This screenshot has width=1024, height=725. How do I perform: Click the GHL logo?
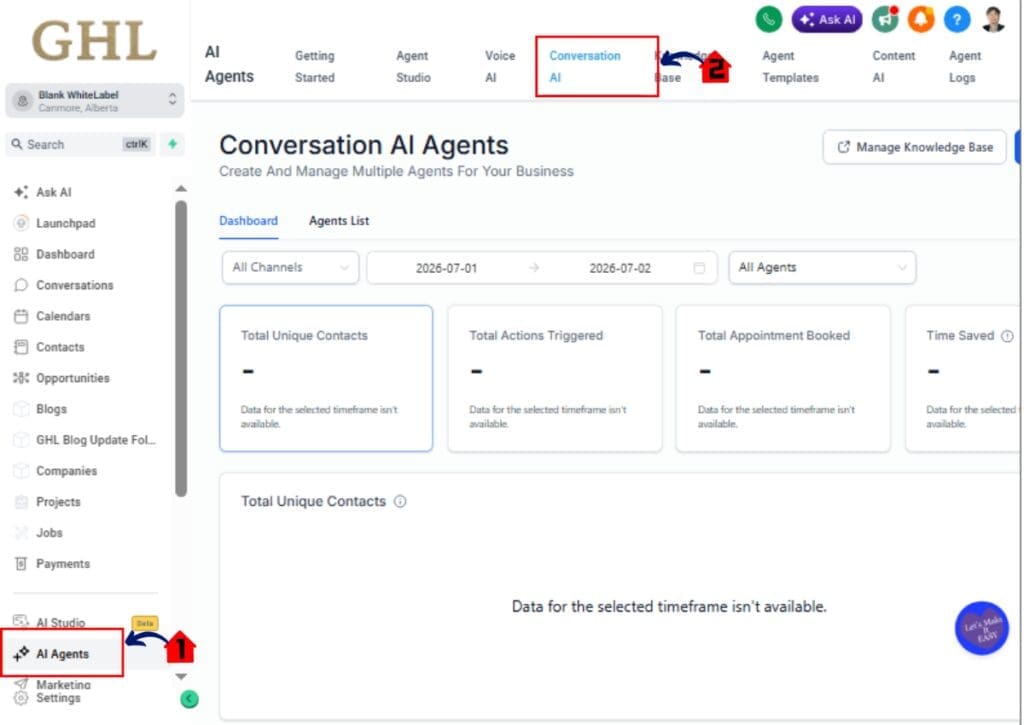95,41
